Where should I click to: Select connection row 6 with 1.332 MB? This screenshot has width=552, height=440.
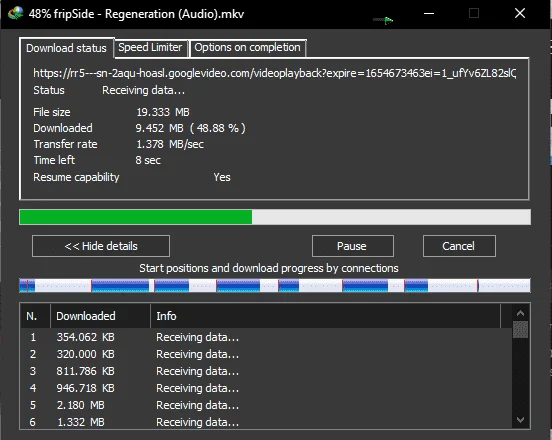click(266, 422)
